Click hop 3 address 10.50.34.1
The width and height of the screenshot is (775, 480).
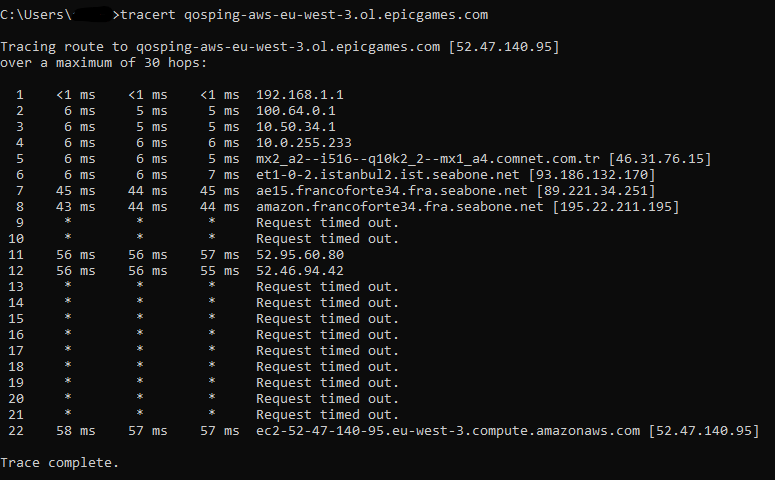[296, 127]
